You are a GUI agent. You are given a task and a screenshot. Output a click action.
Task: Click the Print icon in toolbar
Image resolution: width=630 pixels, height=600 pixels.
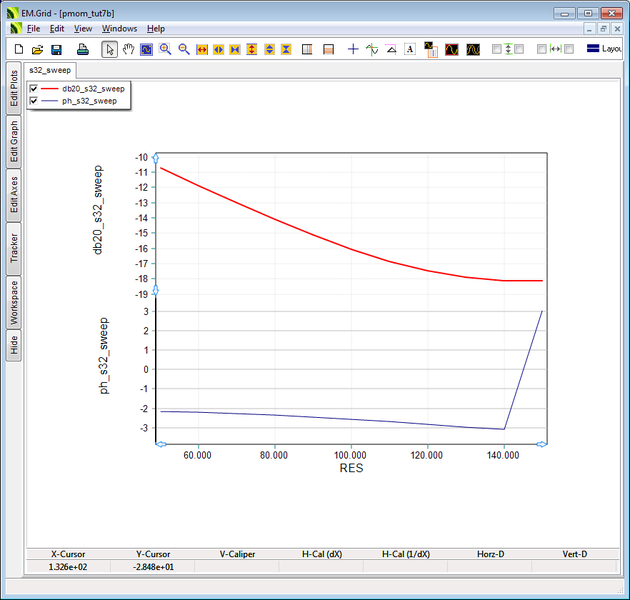pos(84,49)
